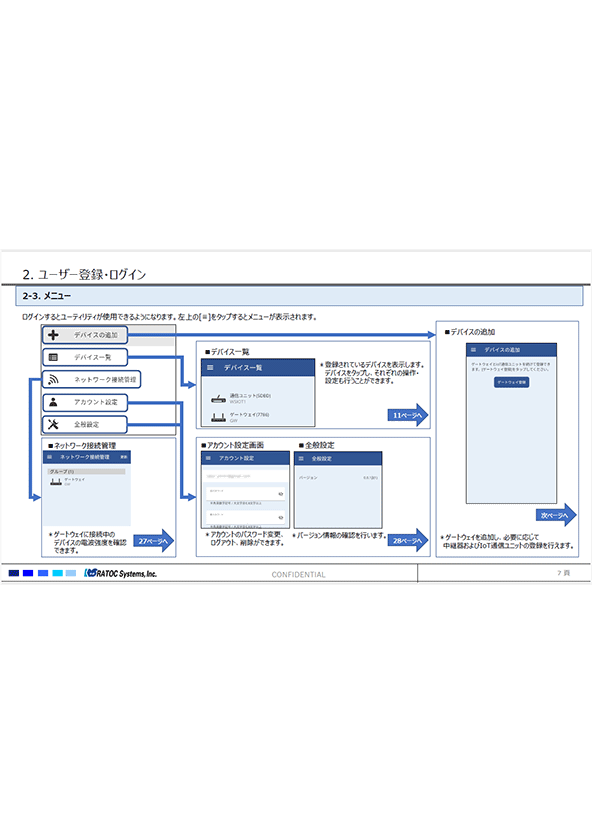Follow the 27ページへ arrow link

click(153, 541)
